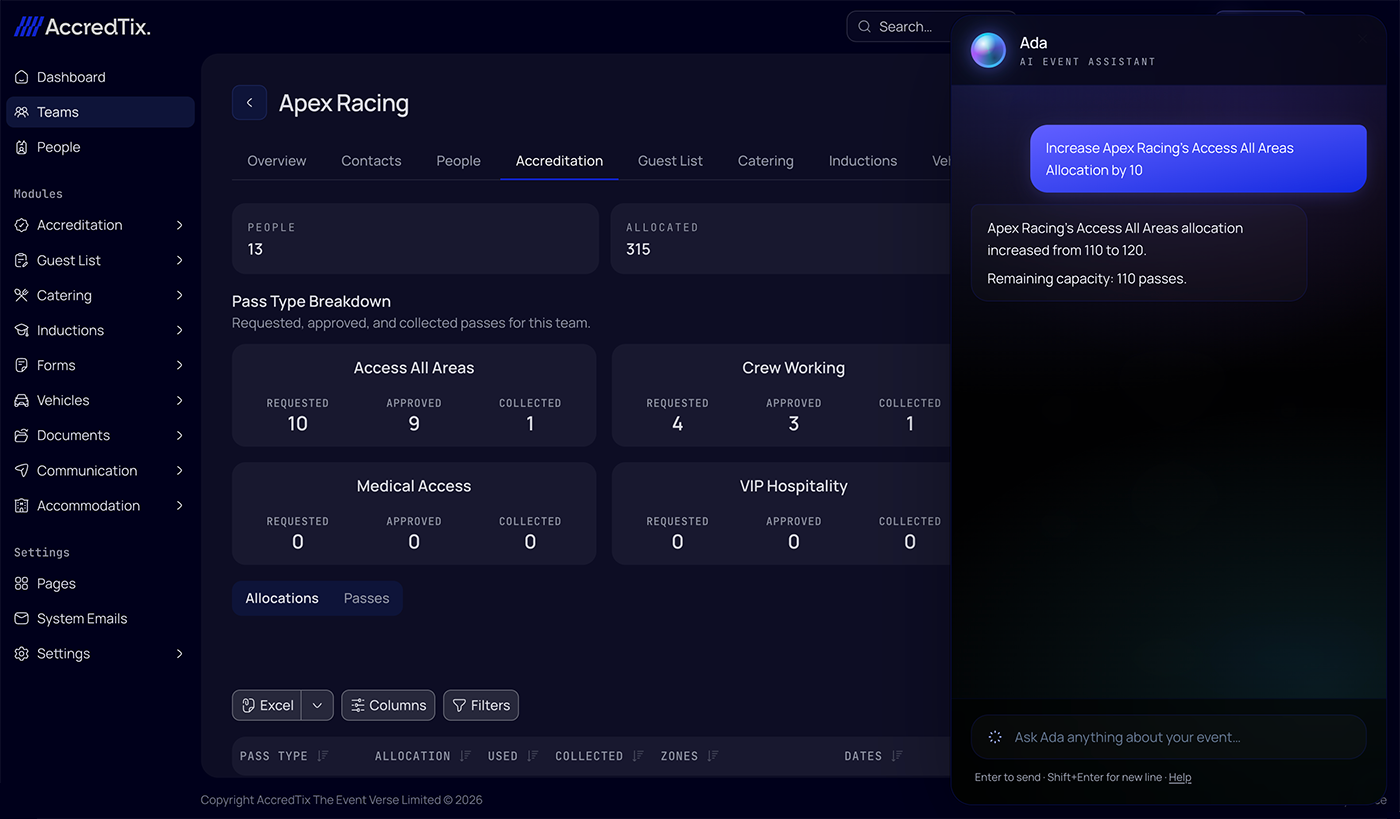1400x819 pixels.
Task: Sort by Collected column icon
Action: point(638,756)
